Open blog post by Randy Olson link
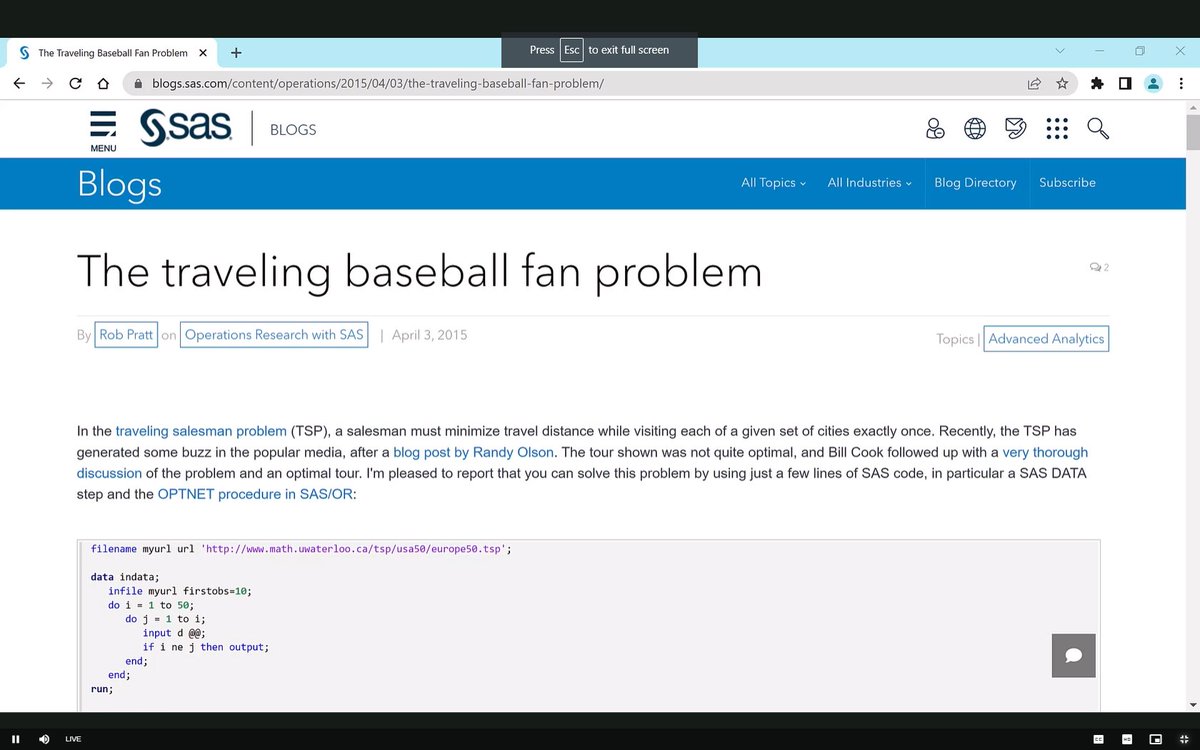Image resolution: width=1200 pixels, height=750 pixels. [474, 453]
